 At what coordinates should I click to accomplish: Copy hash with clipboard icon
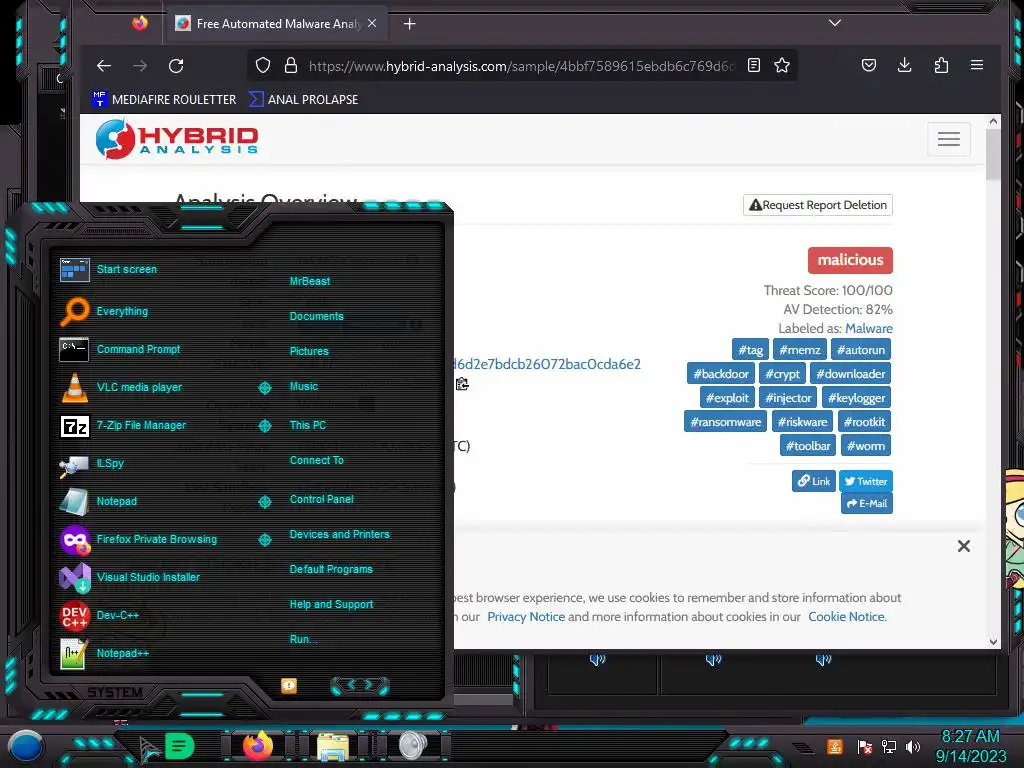[462, 384]
